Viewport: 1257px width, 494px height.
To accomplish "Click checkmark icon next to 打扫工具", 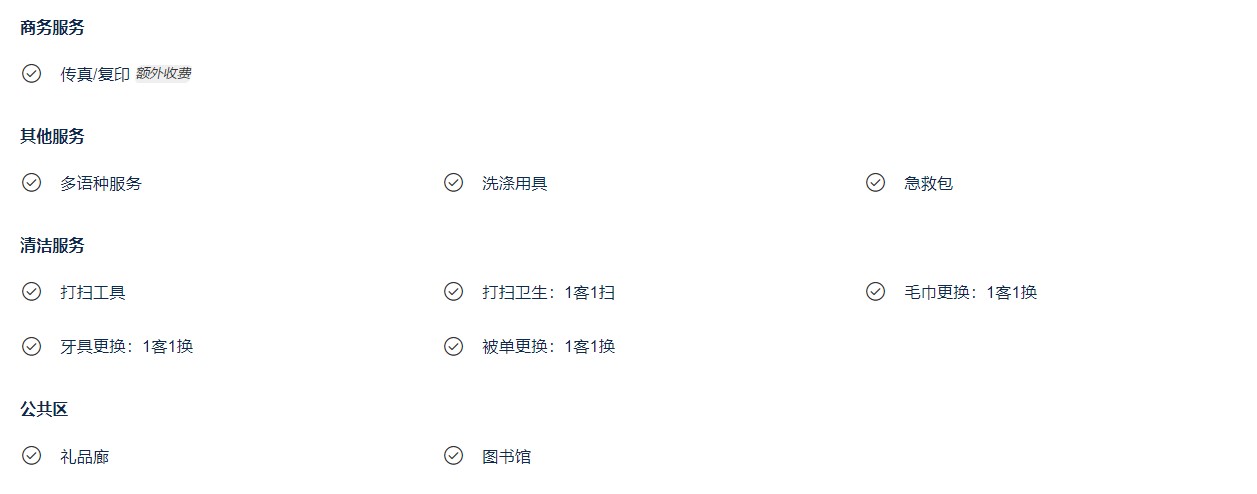I will 31,291.
